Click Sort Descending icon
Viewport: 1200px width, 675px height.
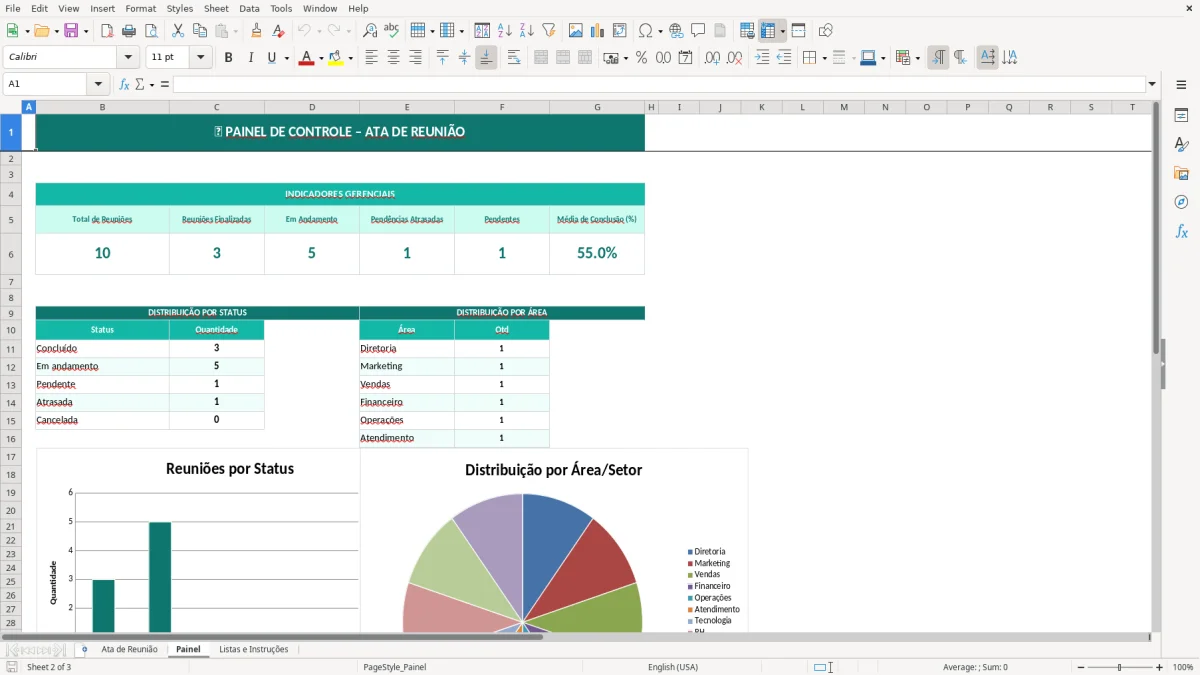pos(527,31)
